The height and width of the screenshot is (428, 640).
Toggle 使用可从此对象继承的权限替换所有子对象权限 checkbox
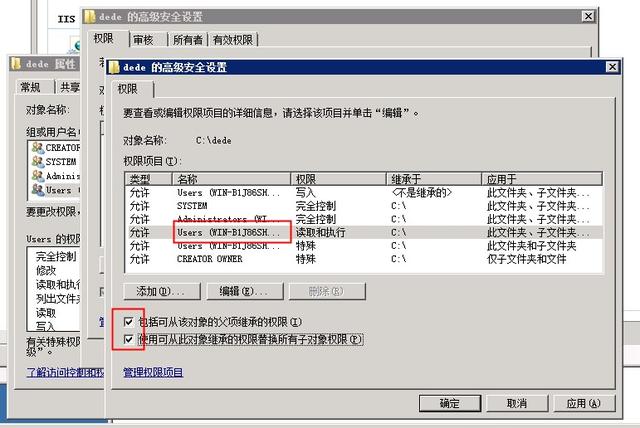tap(129, 339)
